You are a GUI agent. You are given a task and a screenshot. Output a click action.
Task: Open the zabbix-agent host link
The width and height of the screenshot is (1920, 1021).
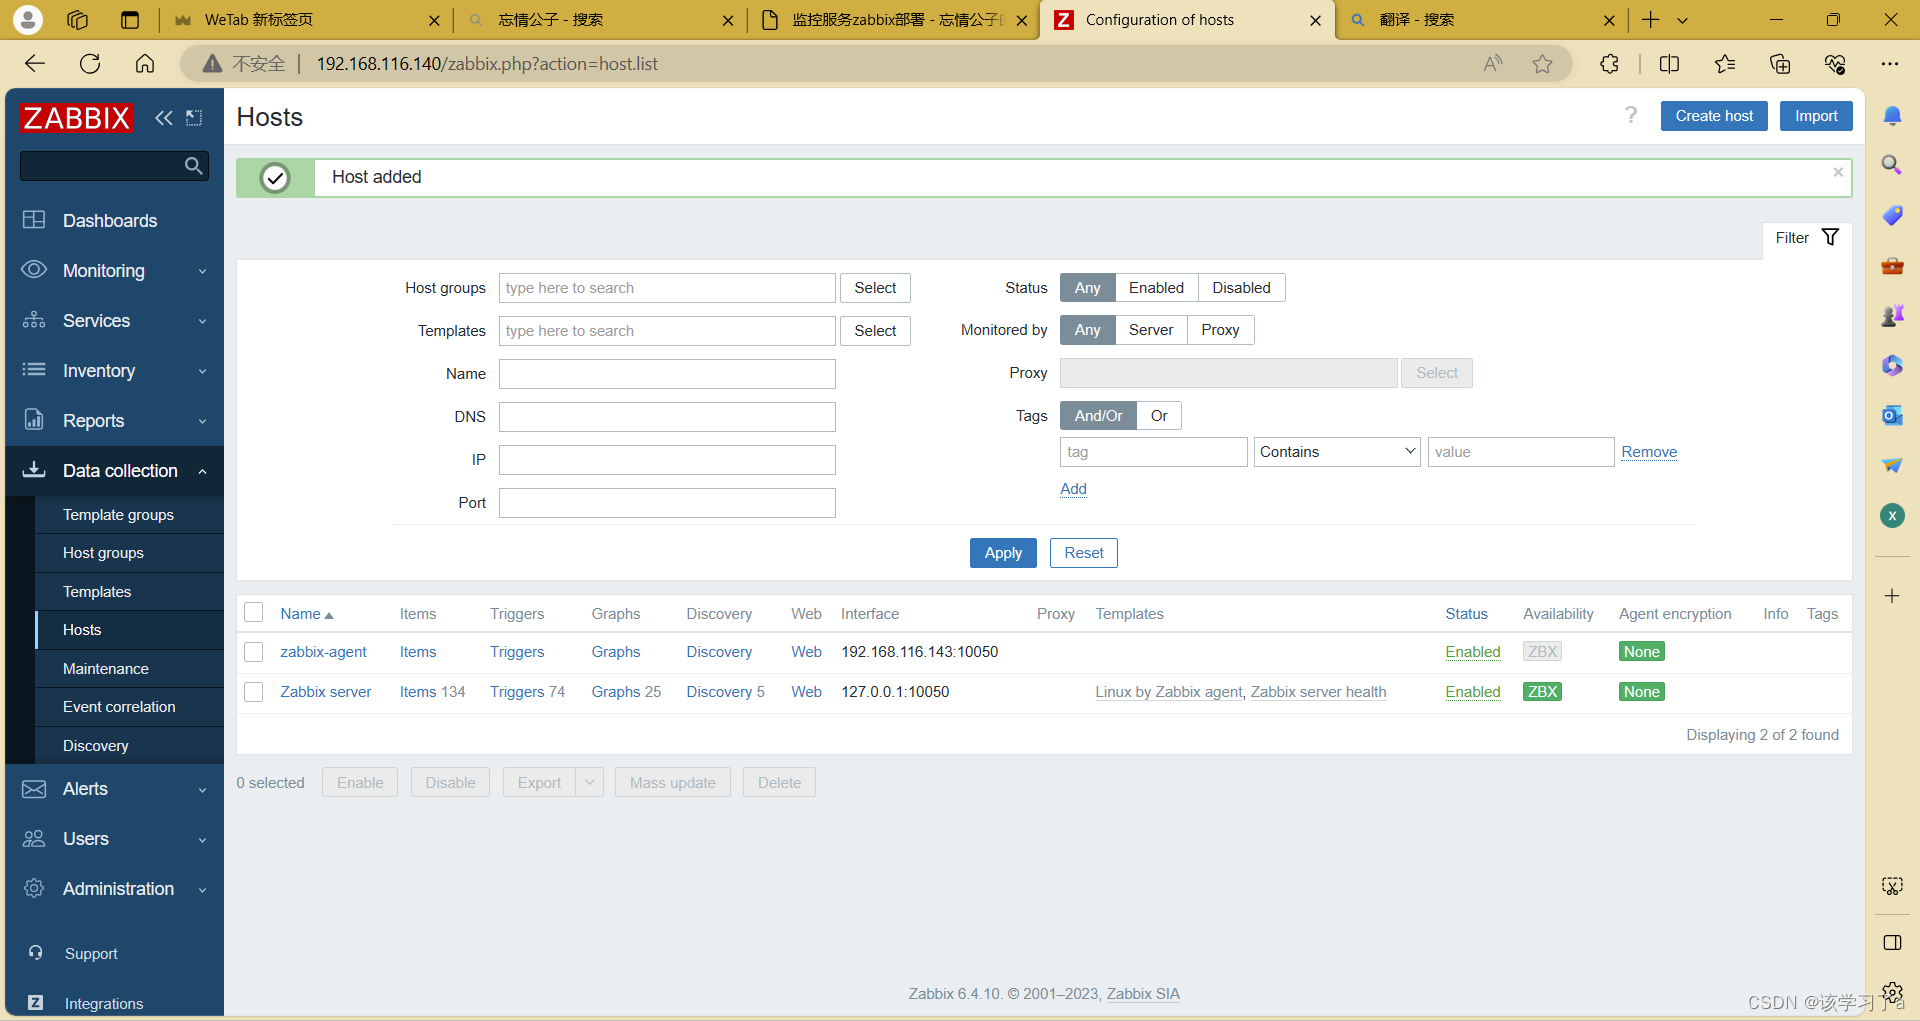click(x=323, y=652)
